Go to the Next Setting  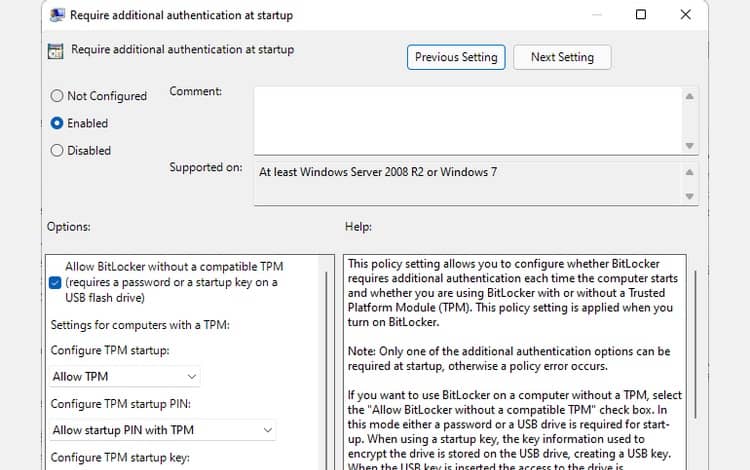click(562, 57)
